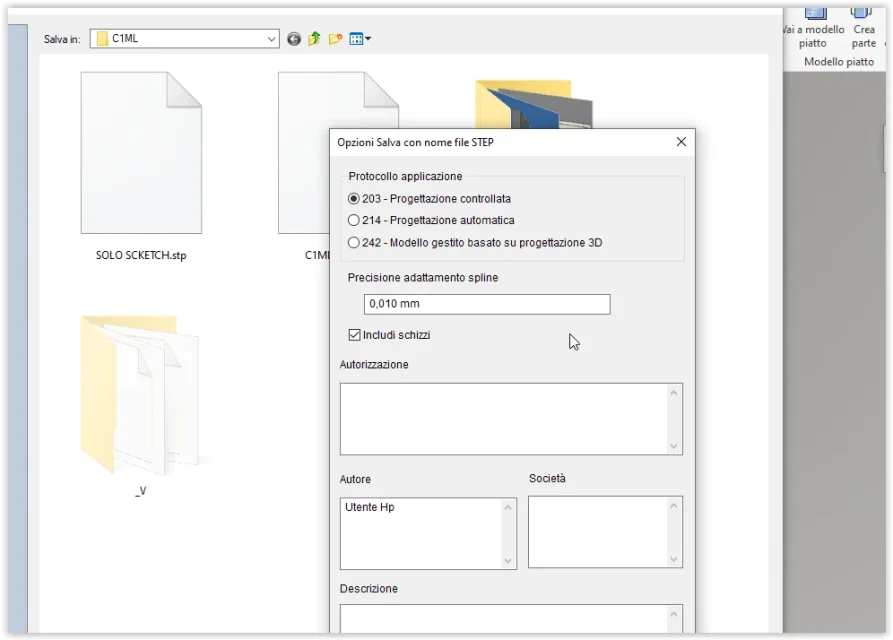893x640 pixels.
Task: Select the _V folder icon
Action: (140, 395)
